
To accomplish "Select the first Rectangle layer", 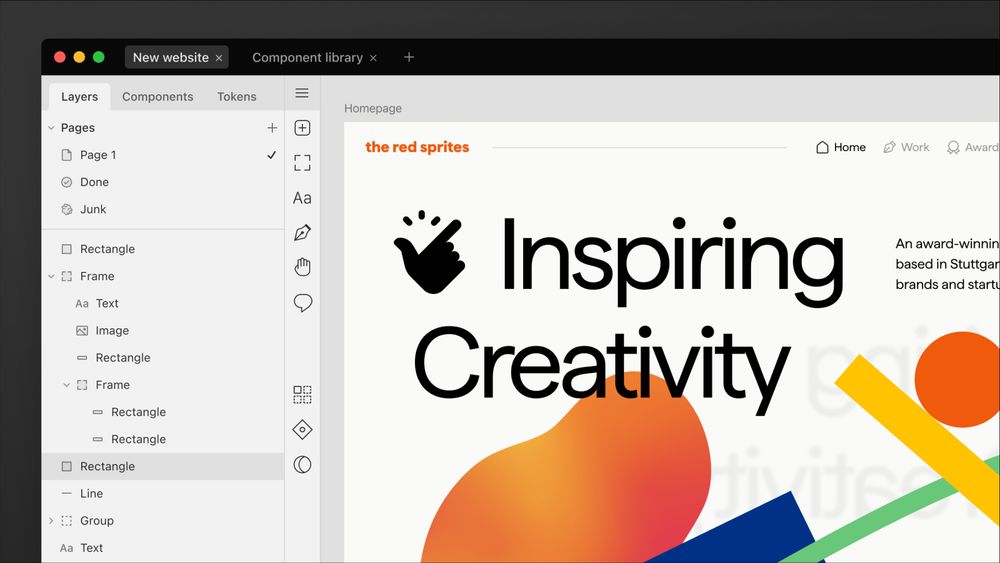I will point(163,249).
